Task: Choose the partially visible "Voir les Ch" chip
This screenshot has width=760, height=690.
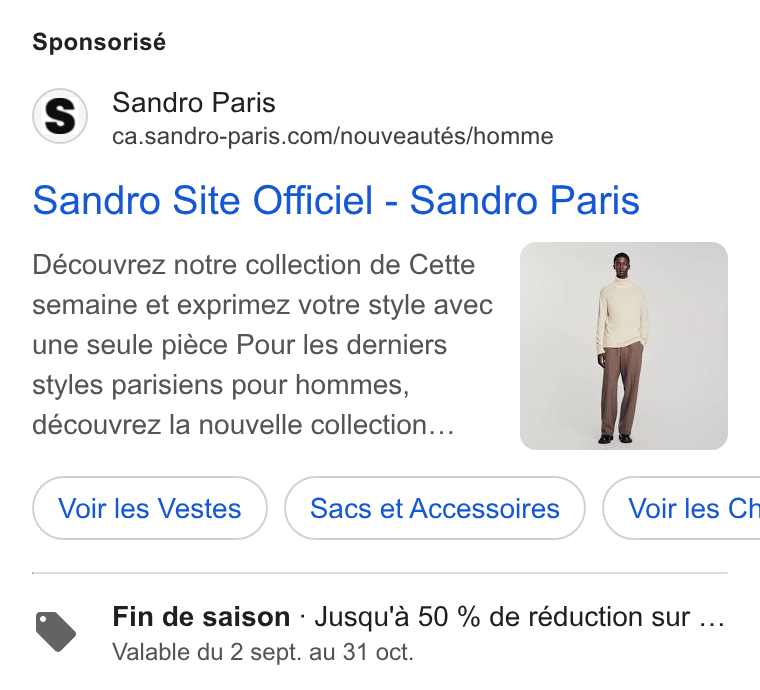Action: tap(681, 508)
